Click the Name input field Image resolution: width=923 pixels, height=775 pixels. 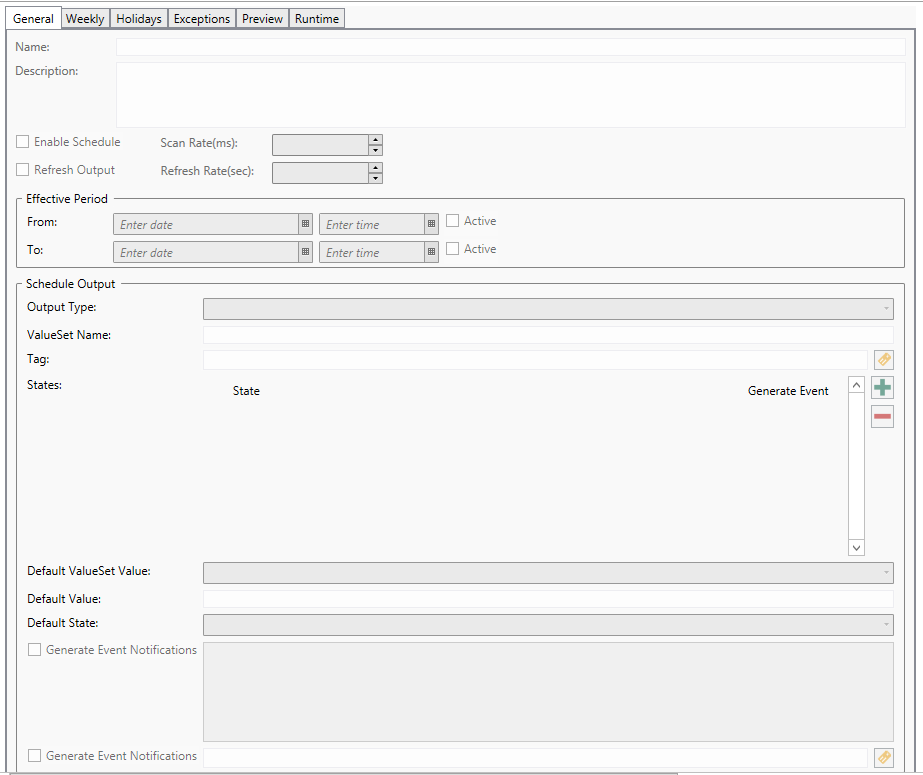510,47
